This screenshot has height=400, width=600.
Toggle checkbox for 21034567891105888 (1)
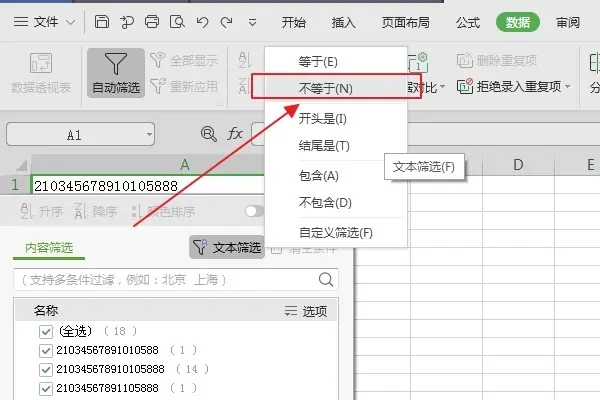pyautogui.click(x=46, y=389)
